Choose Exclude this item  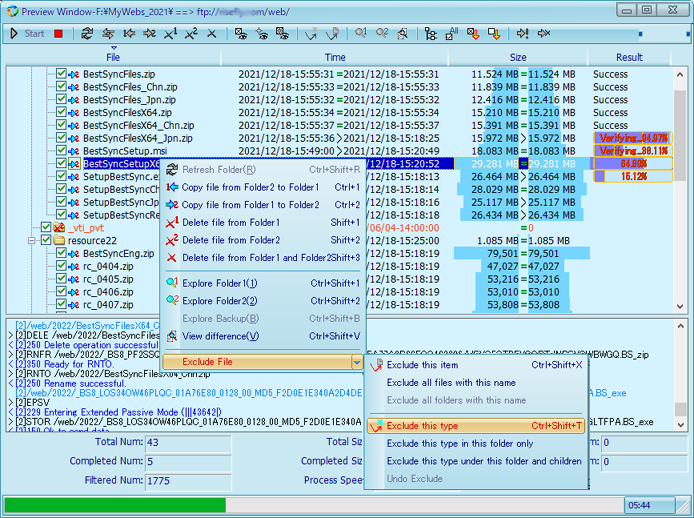(x=476, y=365)
